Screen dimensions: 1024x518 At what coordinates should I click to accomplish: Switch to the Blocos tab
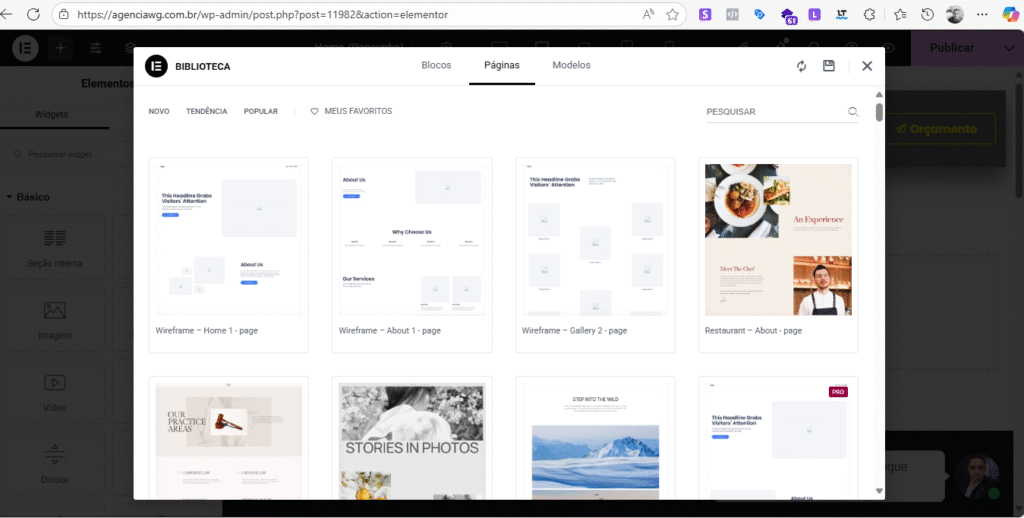click(x=436, y=65)
